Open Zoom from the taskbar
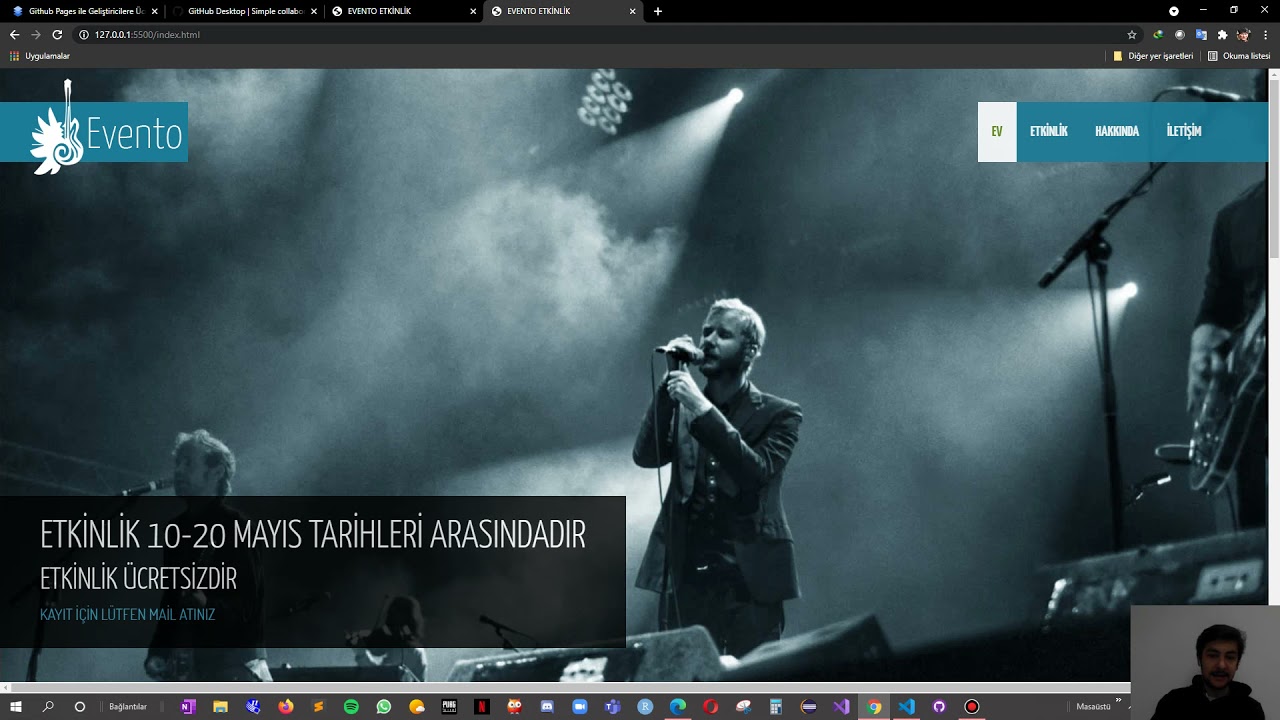1280x720 pixels. pos(579,706)
